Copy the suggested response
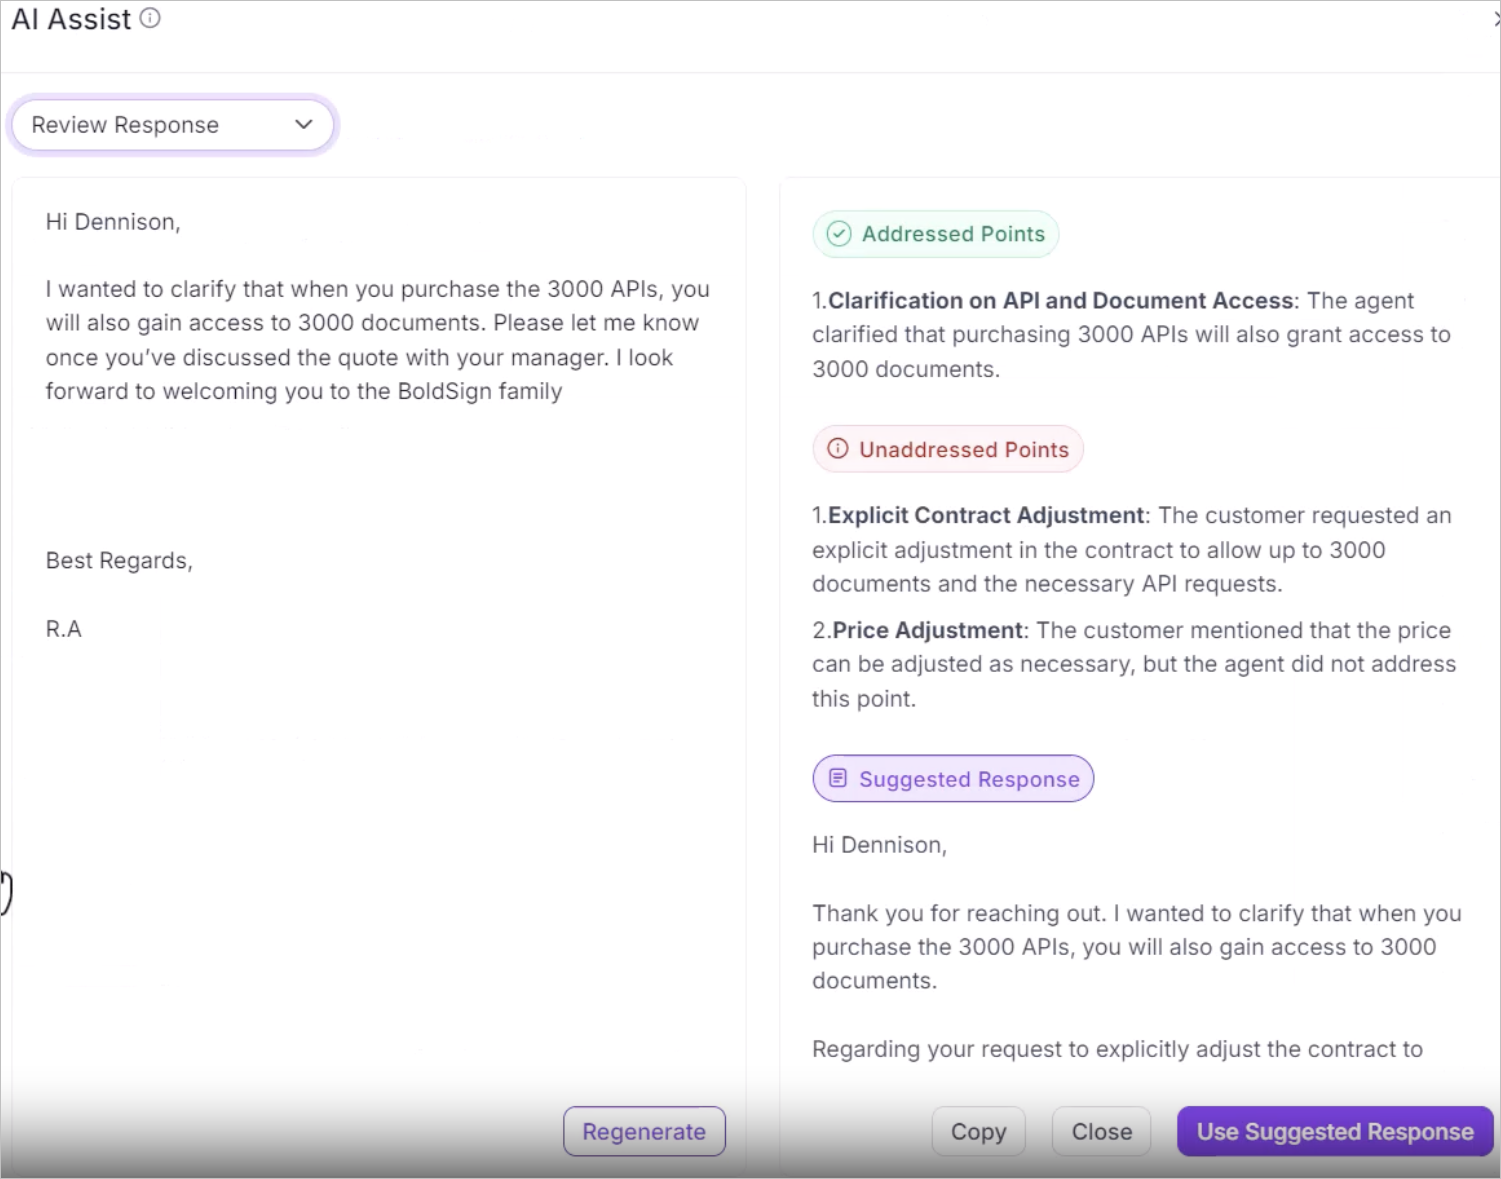 [978, 1131]
